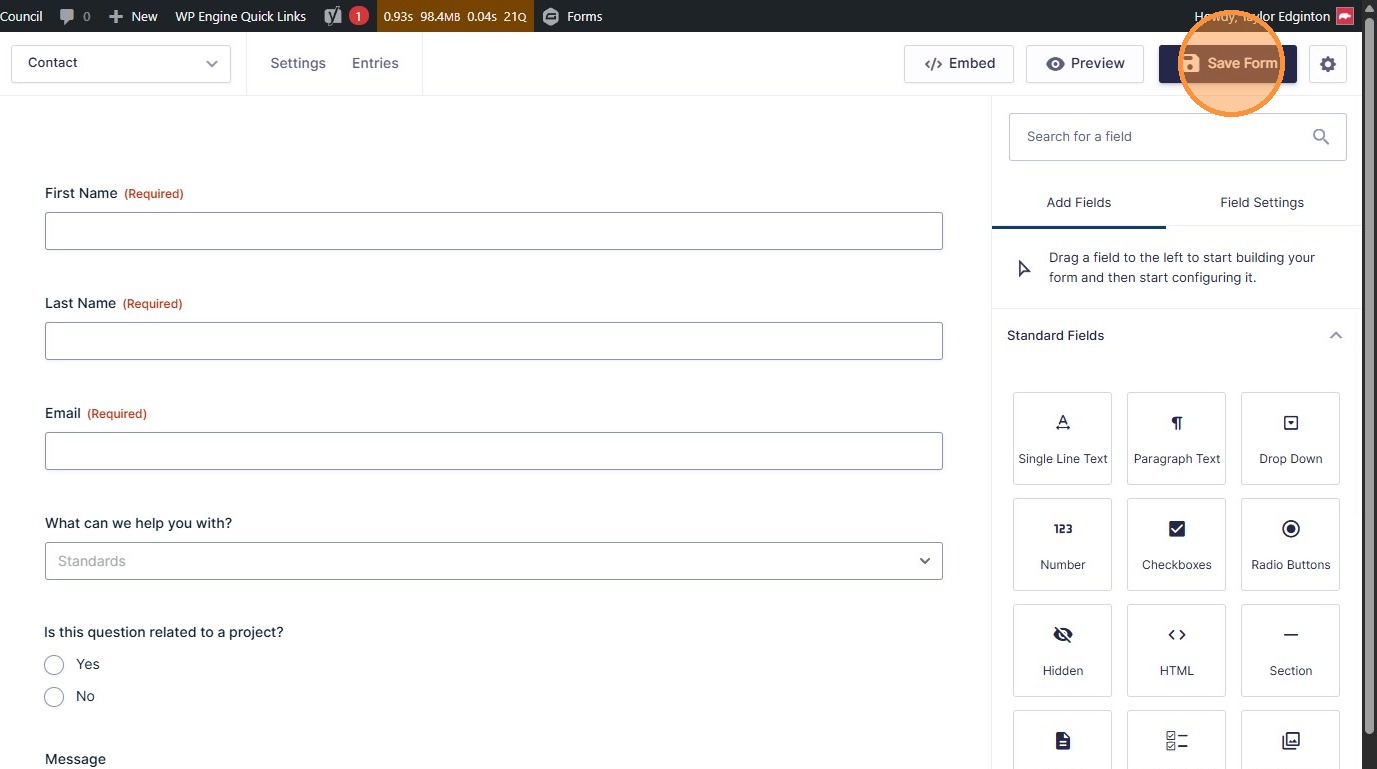Click the Last Name input field
The image size is (1377, 769).
pyautogui.click(x=494, y=341)
